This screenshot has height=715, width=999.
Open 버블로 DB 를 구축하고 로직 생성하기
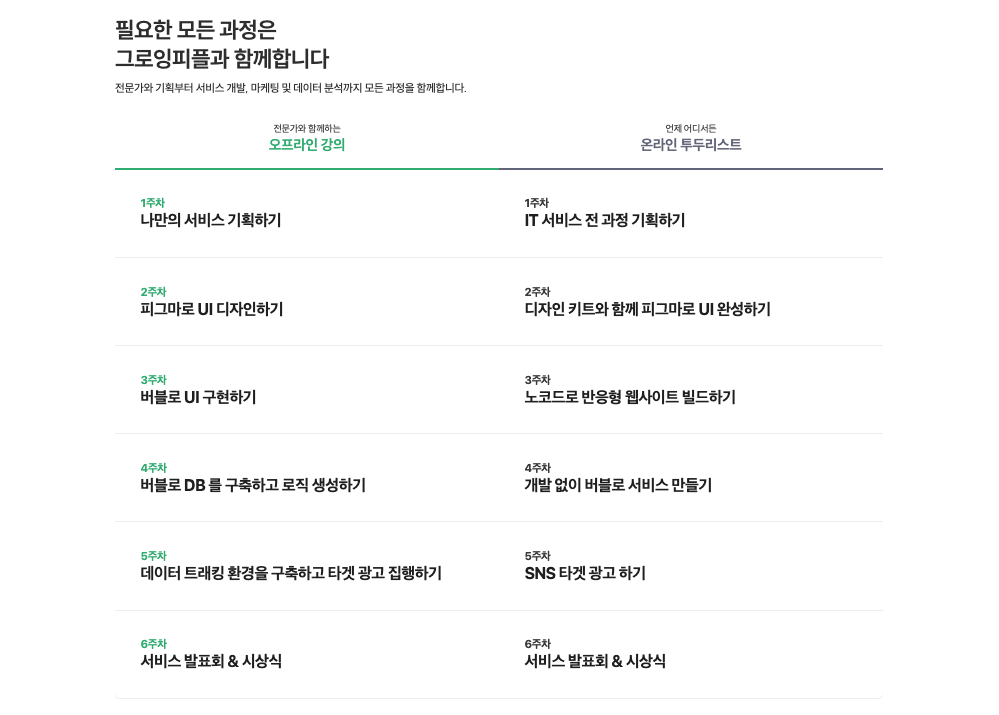[x=253, y=486]
